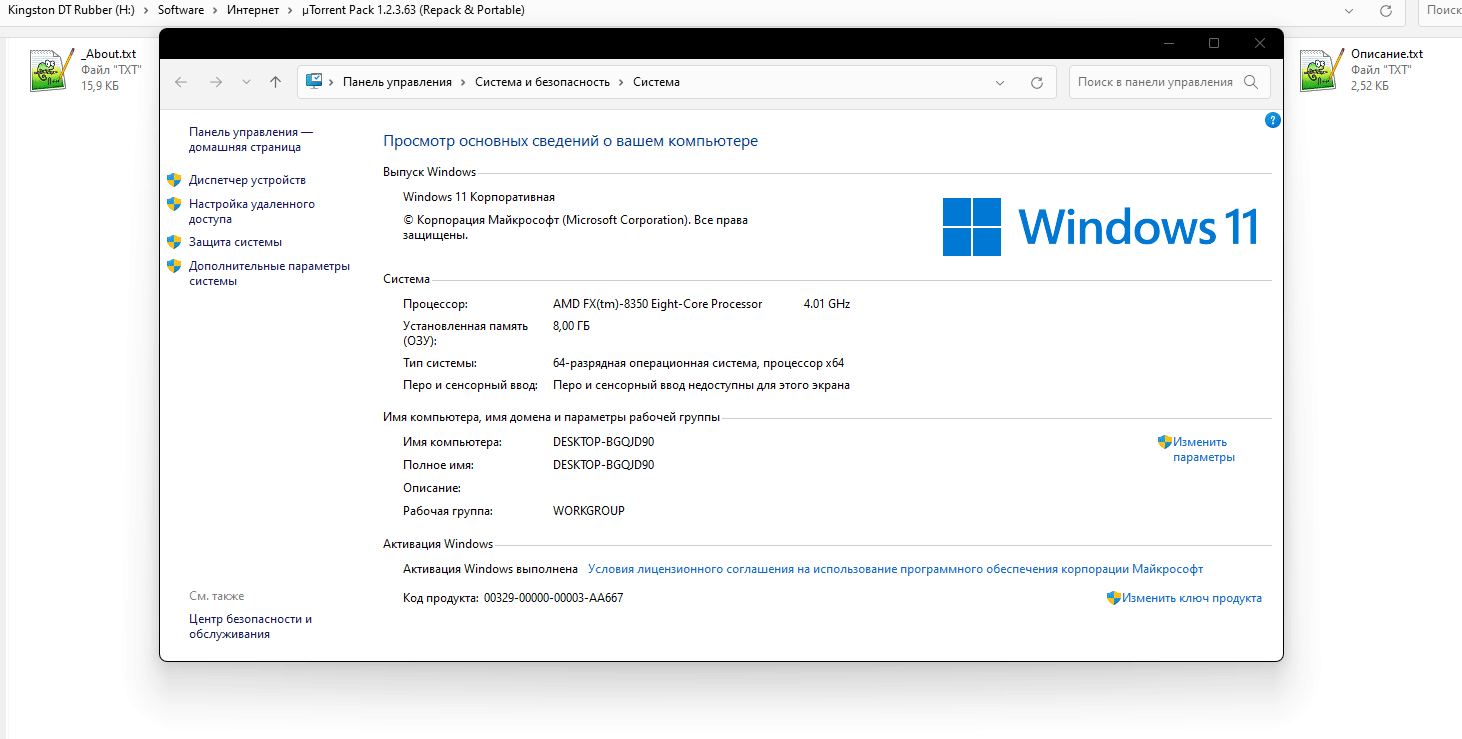
Task: Select '_About.txt' file name in Explorer
Action: coord(108,54)
